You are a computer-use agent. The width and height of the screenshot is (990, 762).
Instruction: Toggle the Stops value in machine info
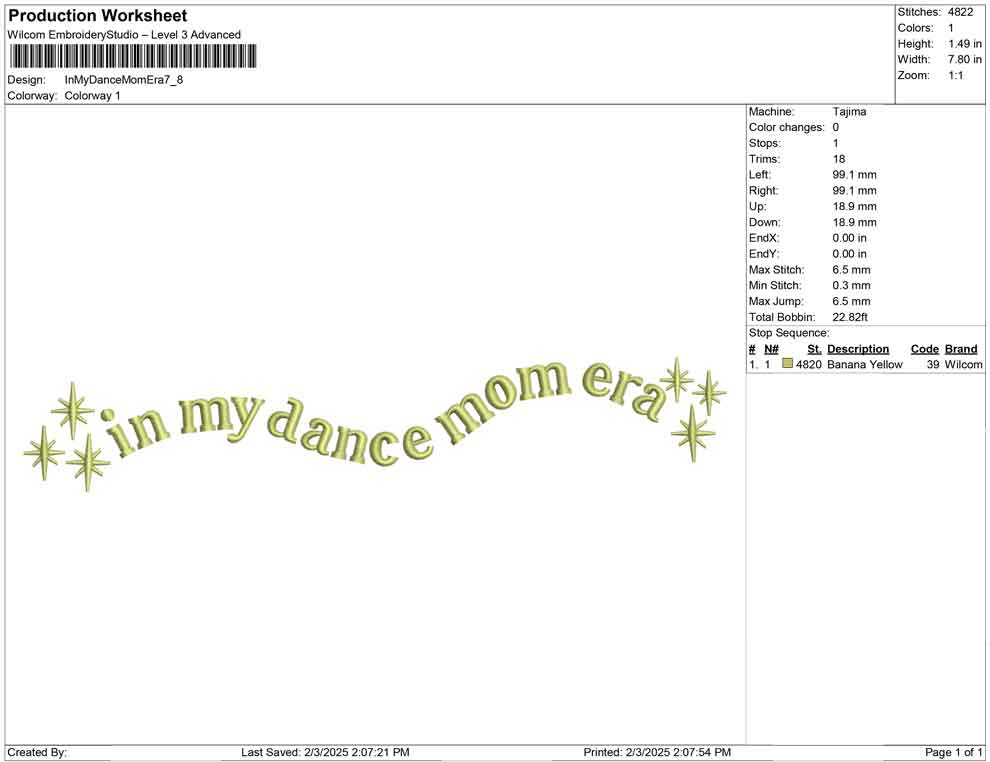(835, 143)
